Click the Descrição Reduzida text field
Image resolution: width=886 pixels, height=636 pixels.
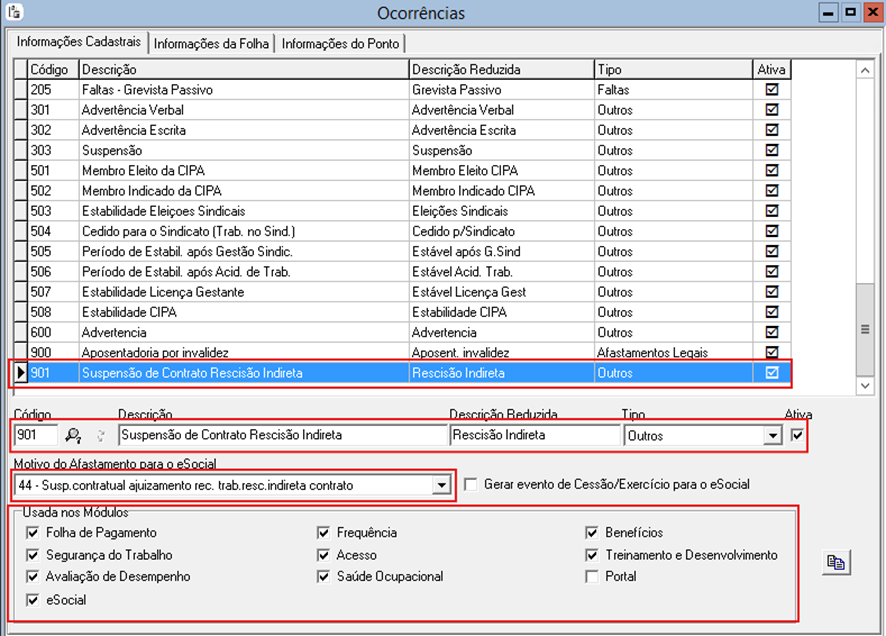click(x=534, y=435)
